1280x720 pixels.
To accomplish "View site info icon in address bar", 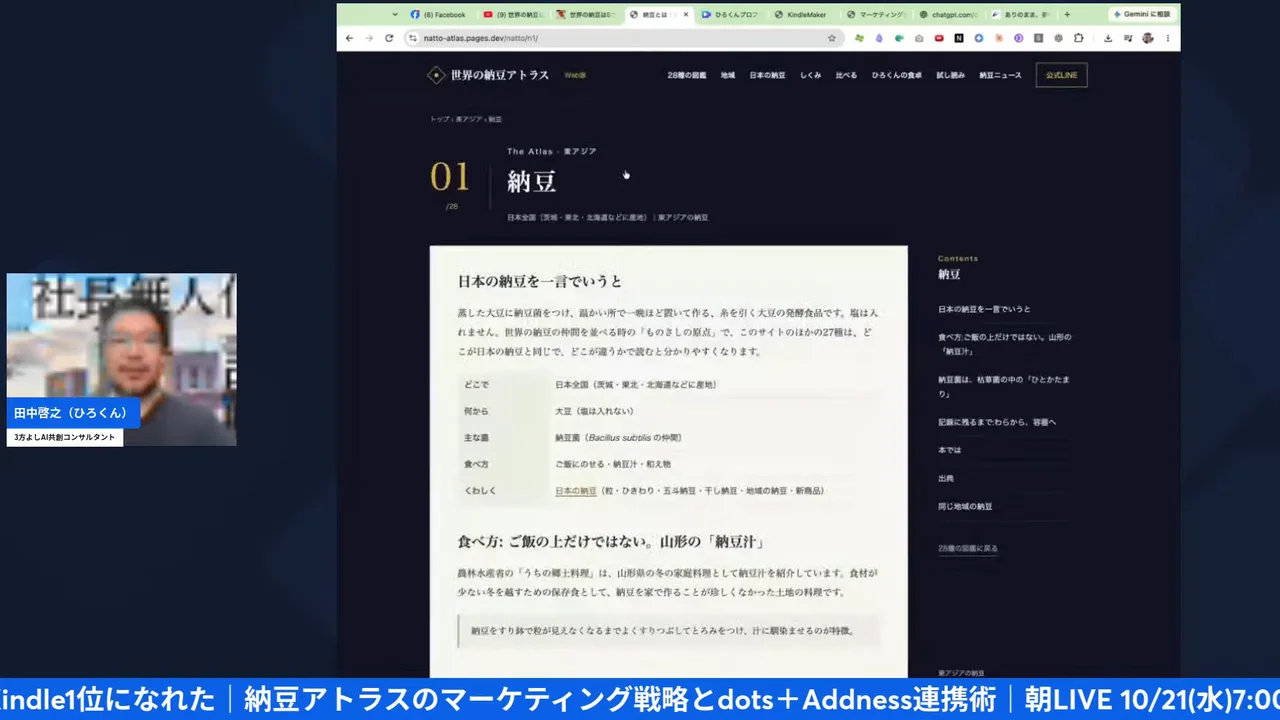I will 412,38.
